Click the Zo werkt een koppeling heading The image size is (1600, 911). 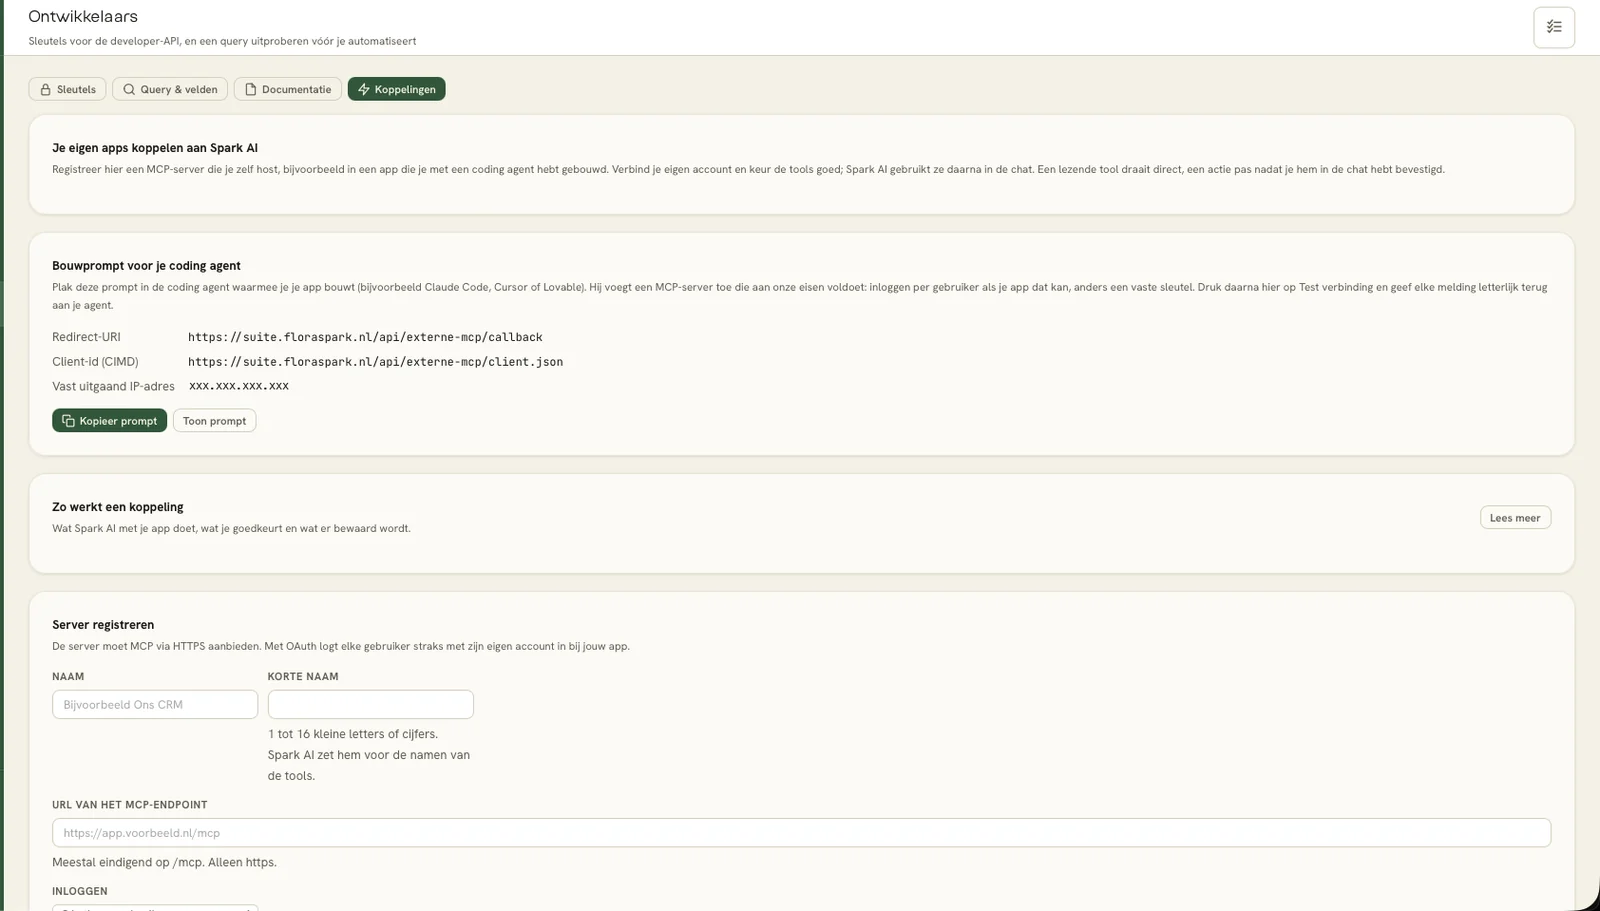click(x=118, y=507)
